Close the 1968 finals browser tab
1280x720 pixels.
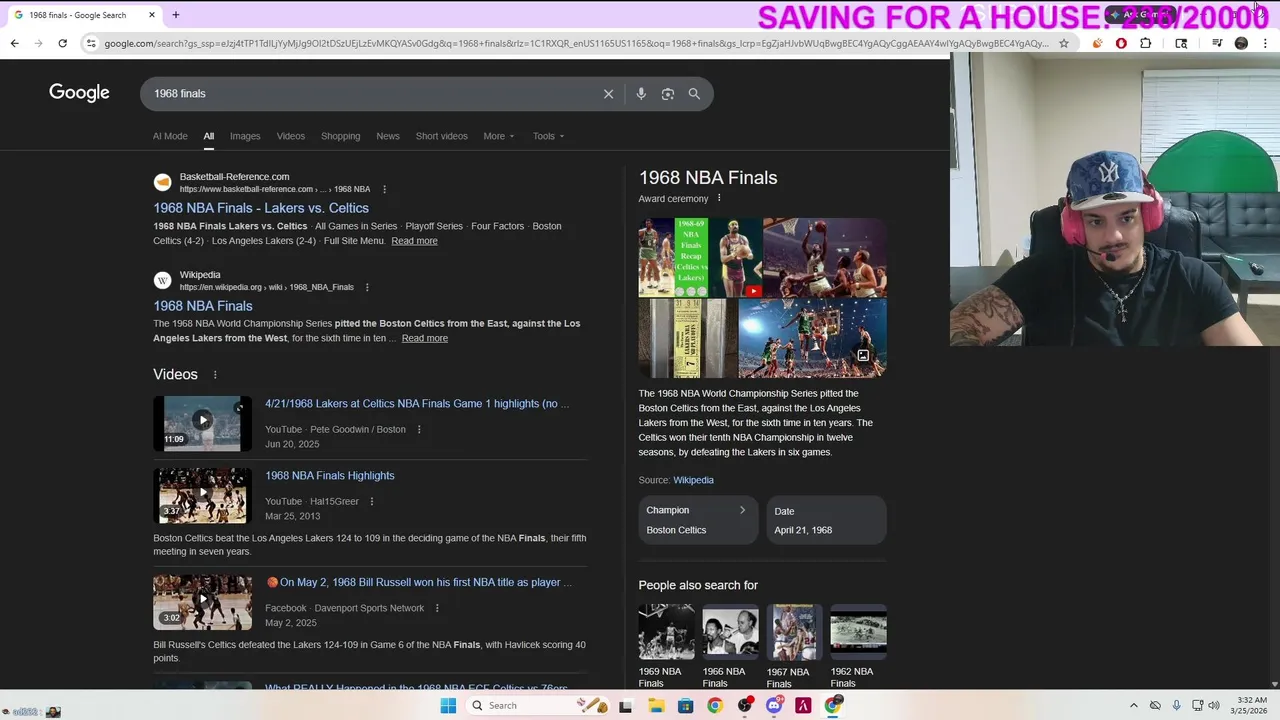[152, 15]
